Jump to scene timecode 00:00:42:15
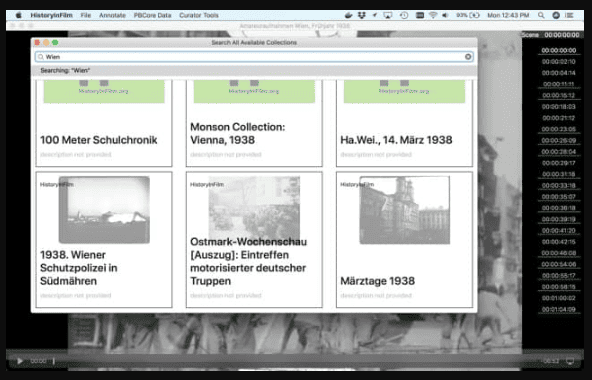592x380 pixels. pos(559,242)
